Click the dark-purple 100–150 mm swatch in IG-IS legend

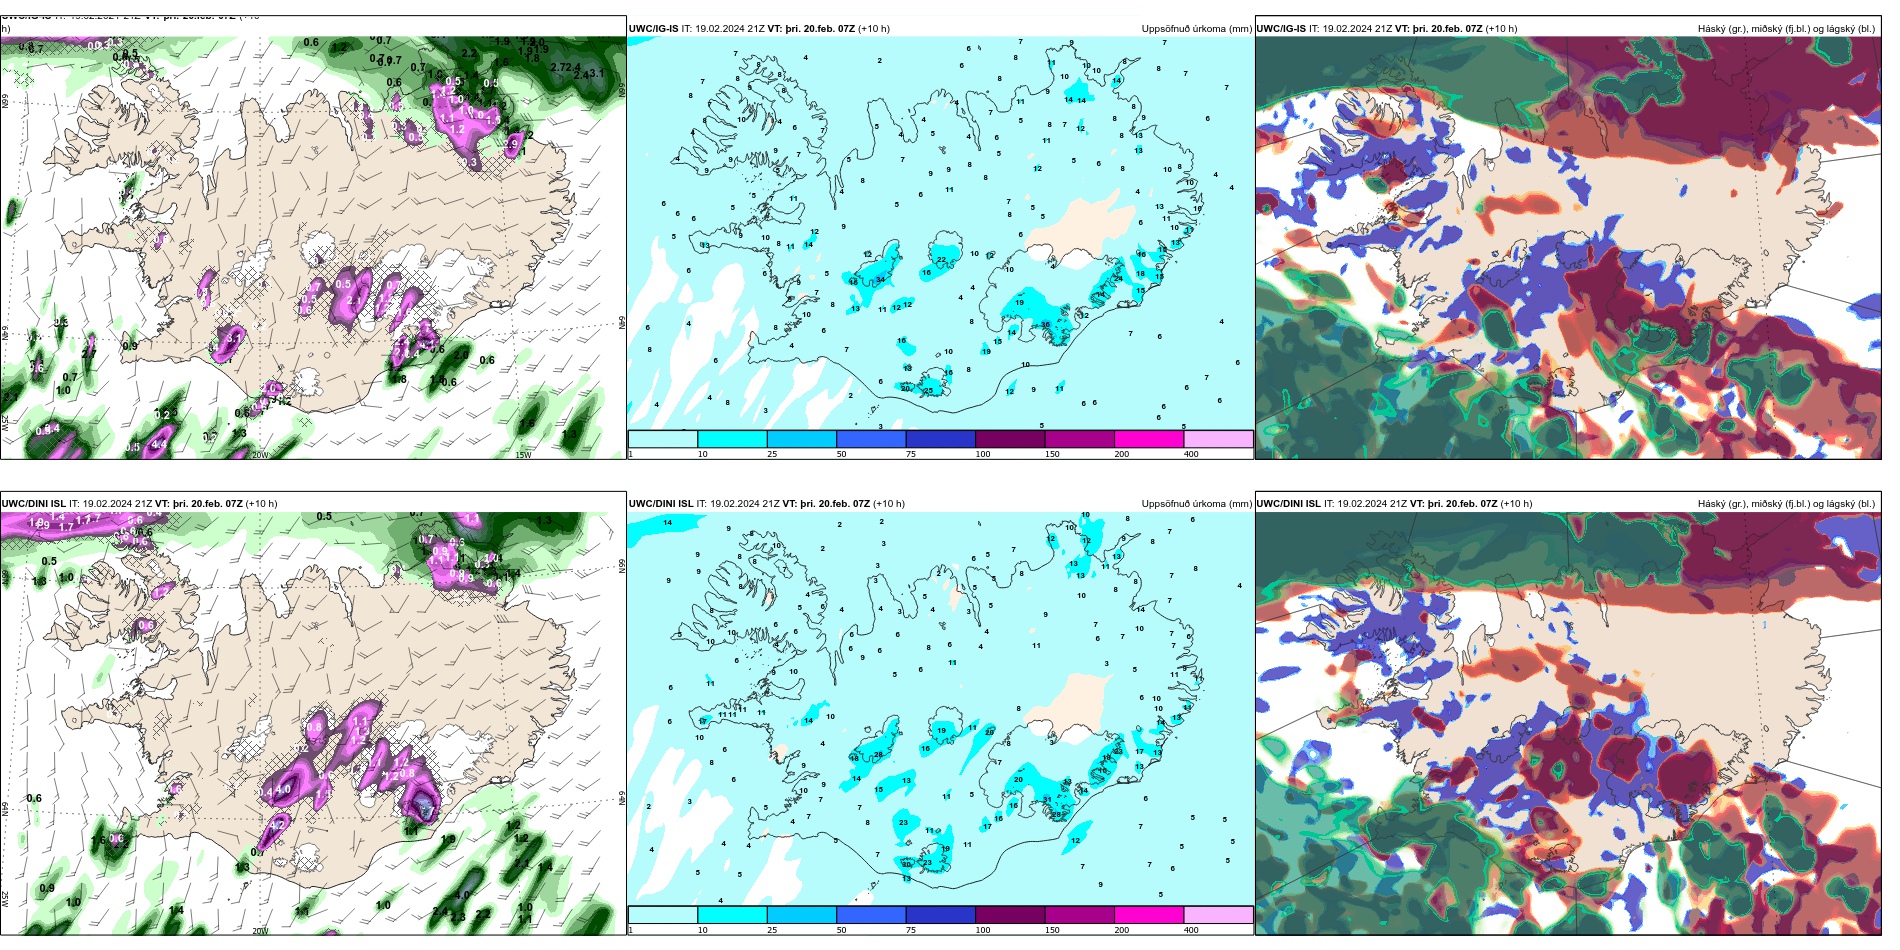coord(1010,439)
